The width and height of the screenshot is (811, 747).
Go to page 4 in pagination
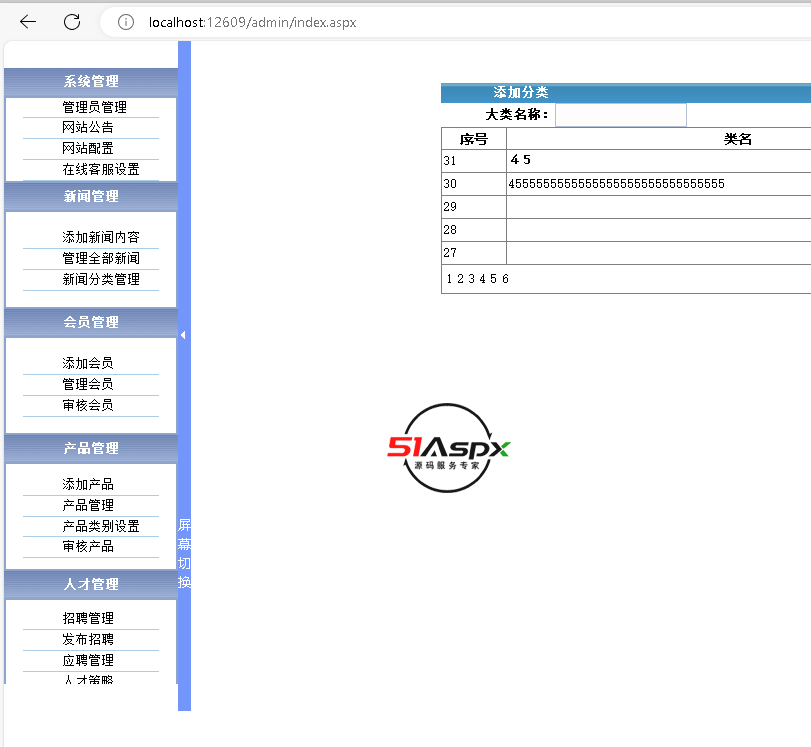pos(483,279)
